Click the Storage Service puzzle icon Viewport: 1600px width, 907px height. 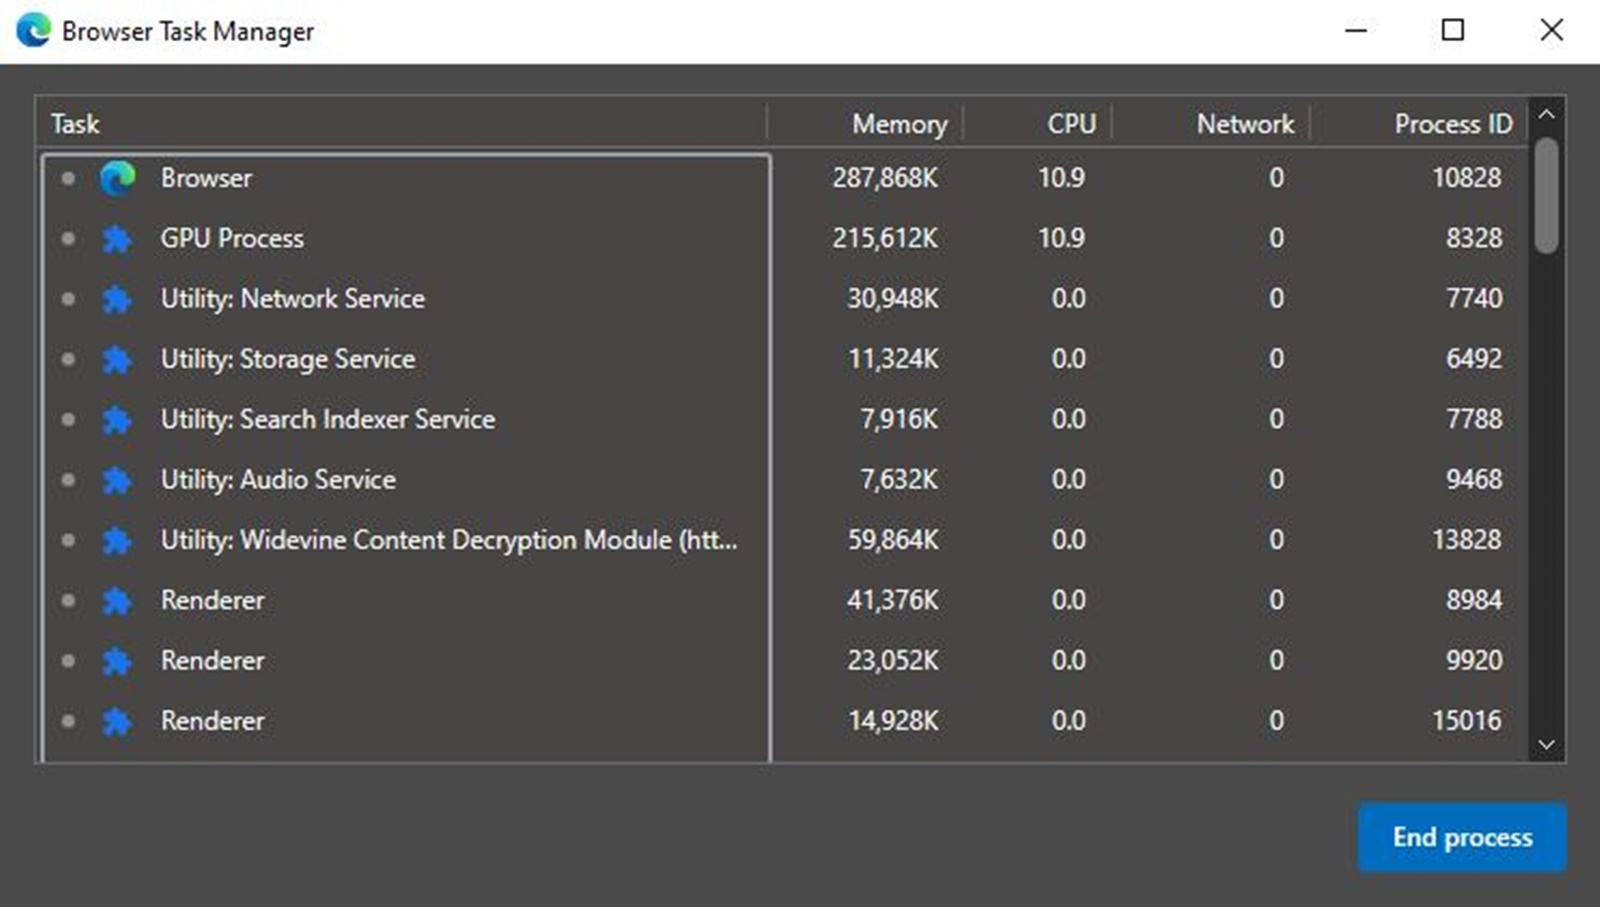119,359
